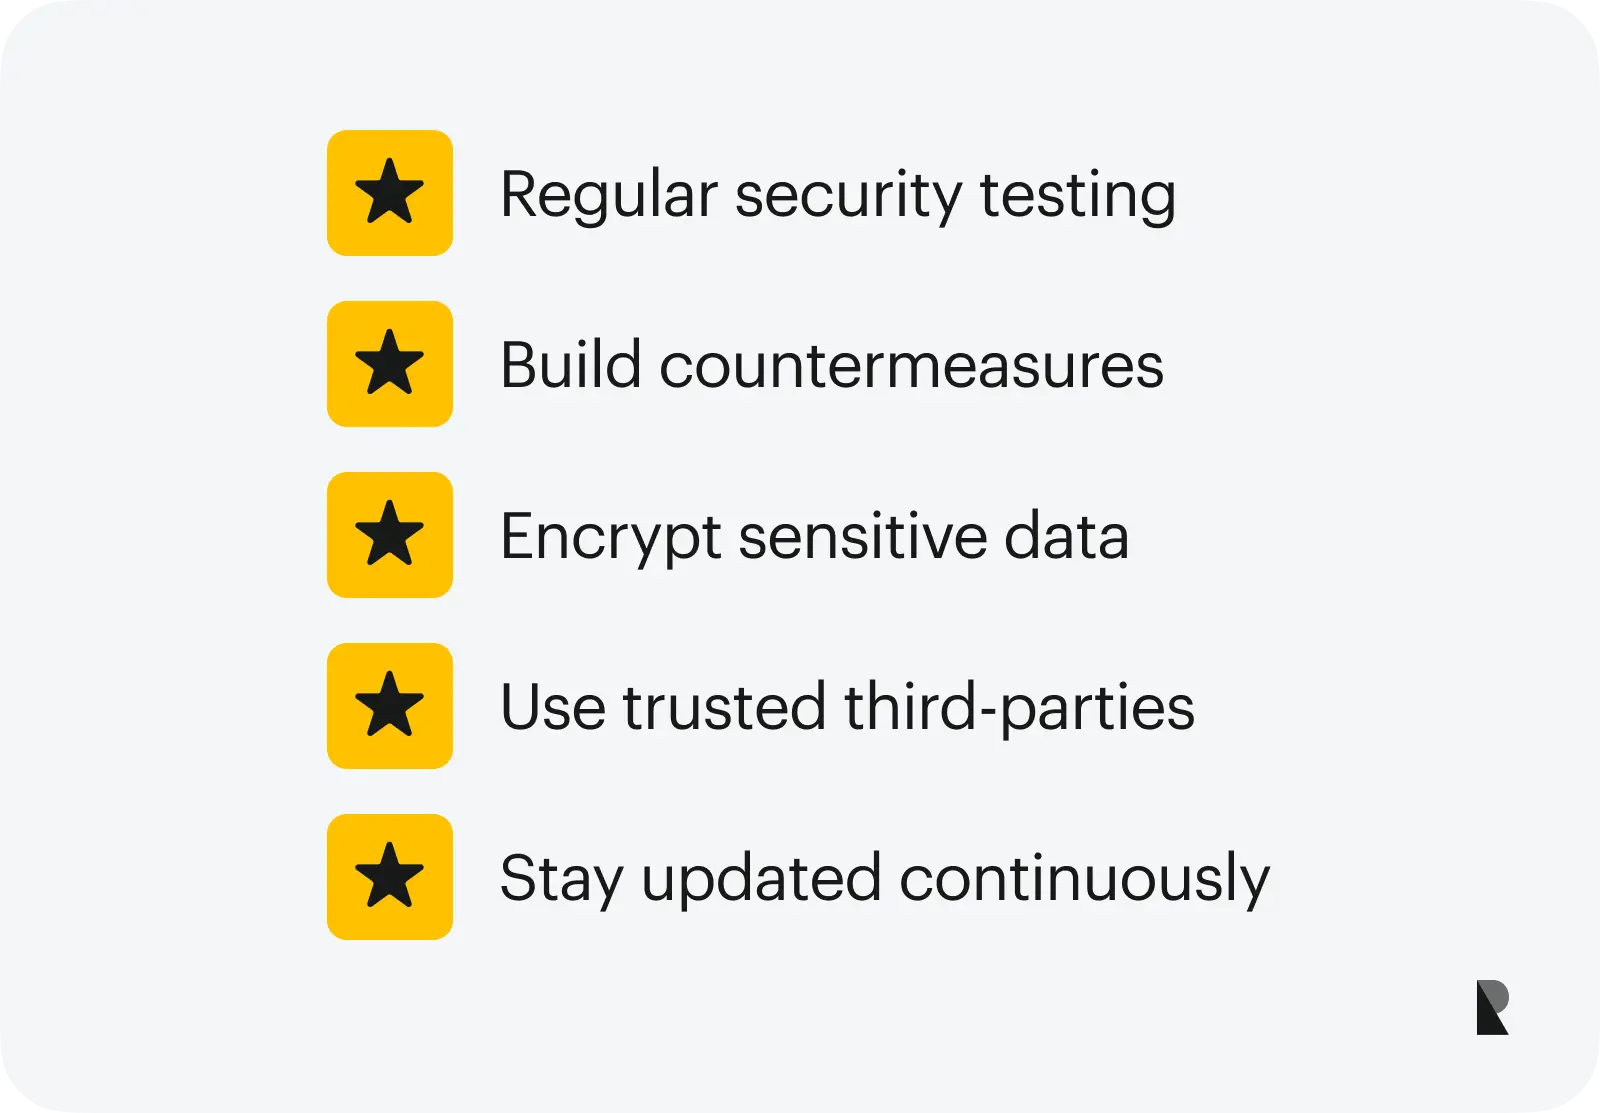Select the star icon next to Build countermeasures
The image size is (1600, 1113).
(390, 364)
